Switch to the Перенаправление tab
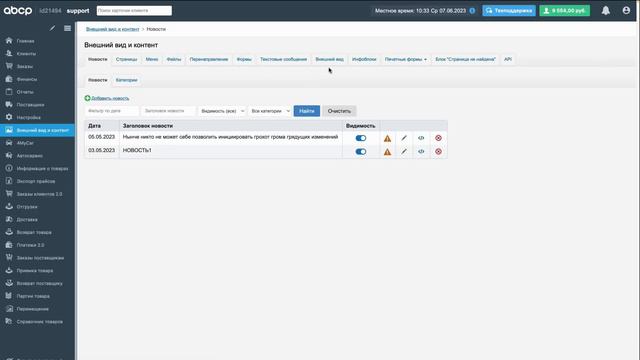The height and width of the screenshot is (360, 640). click(x=209, y=59)
